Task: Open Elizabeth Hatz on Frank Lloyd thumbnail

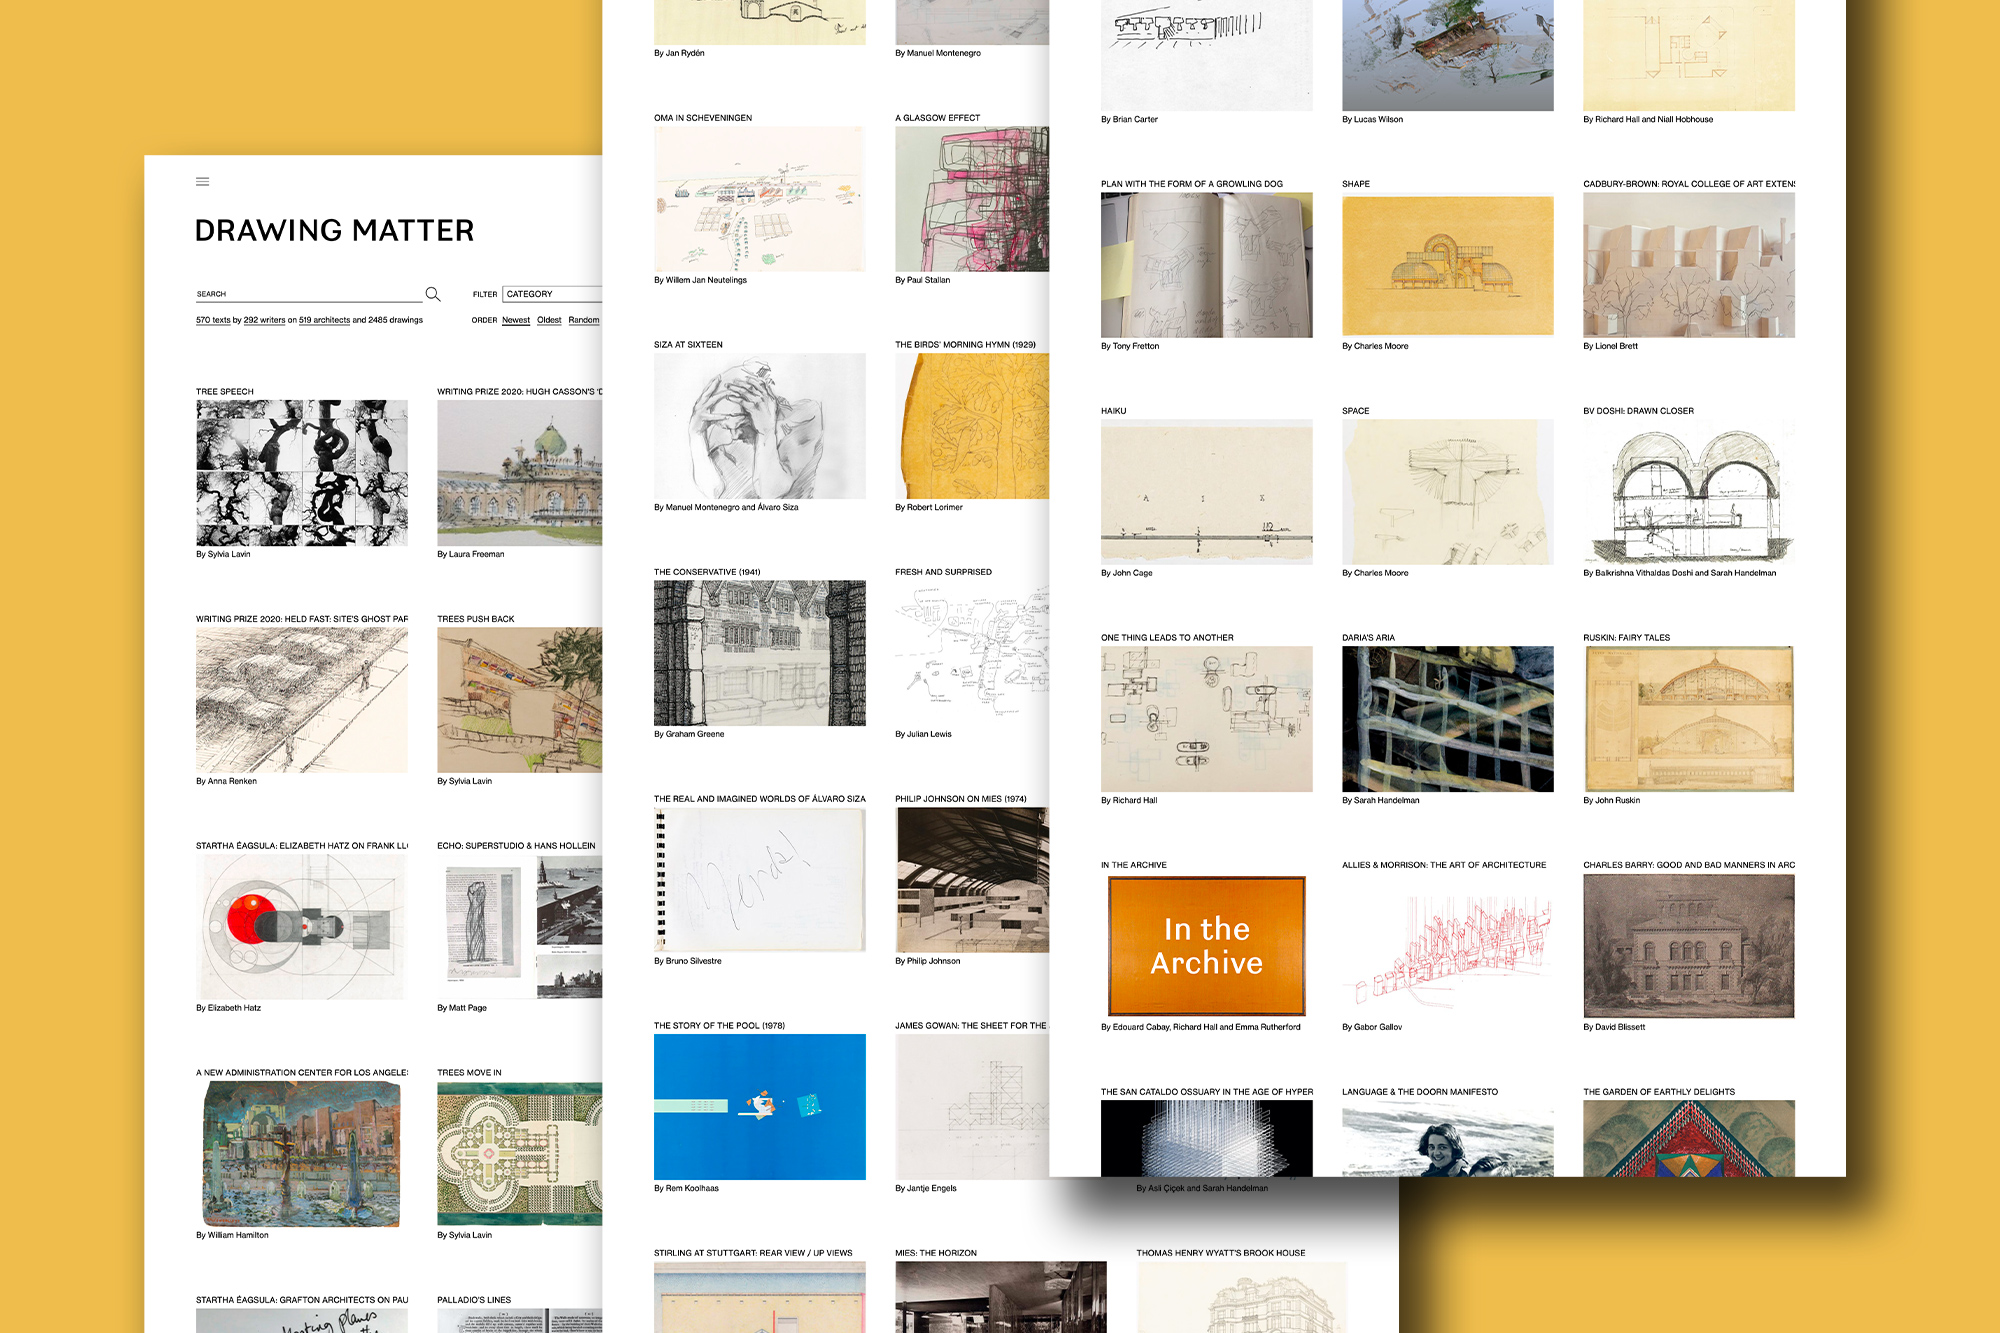Action: pyautogui.click(x=302, y=927)
